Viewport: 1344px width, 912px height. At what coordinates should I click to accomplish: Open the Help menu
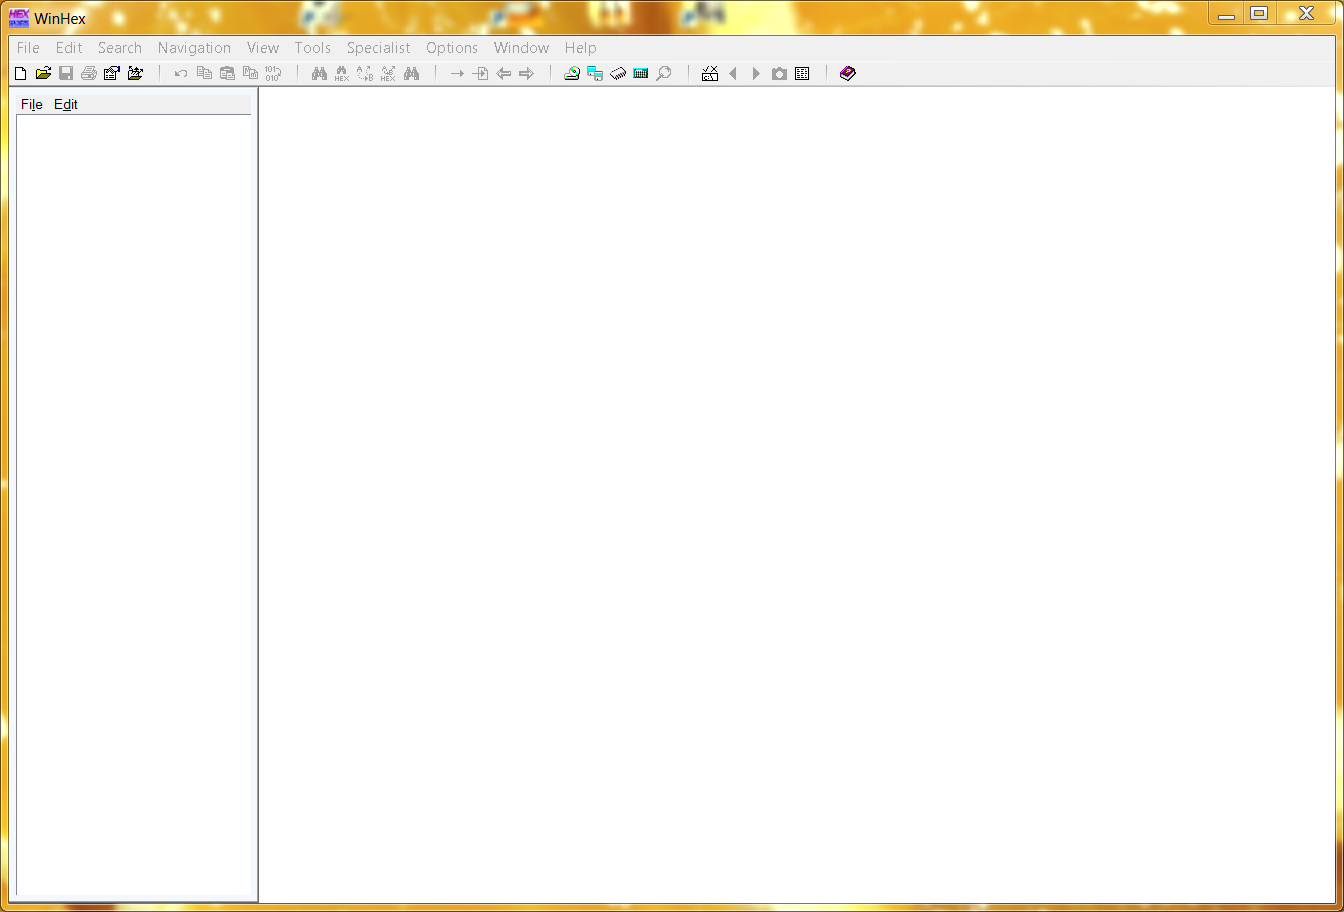tap(581, 47)
